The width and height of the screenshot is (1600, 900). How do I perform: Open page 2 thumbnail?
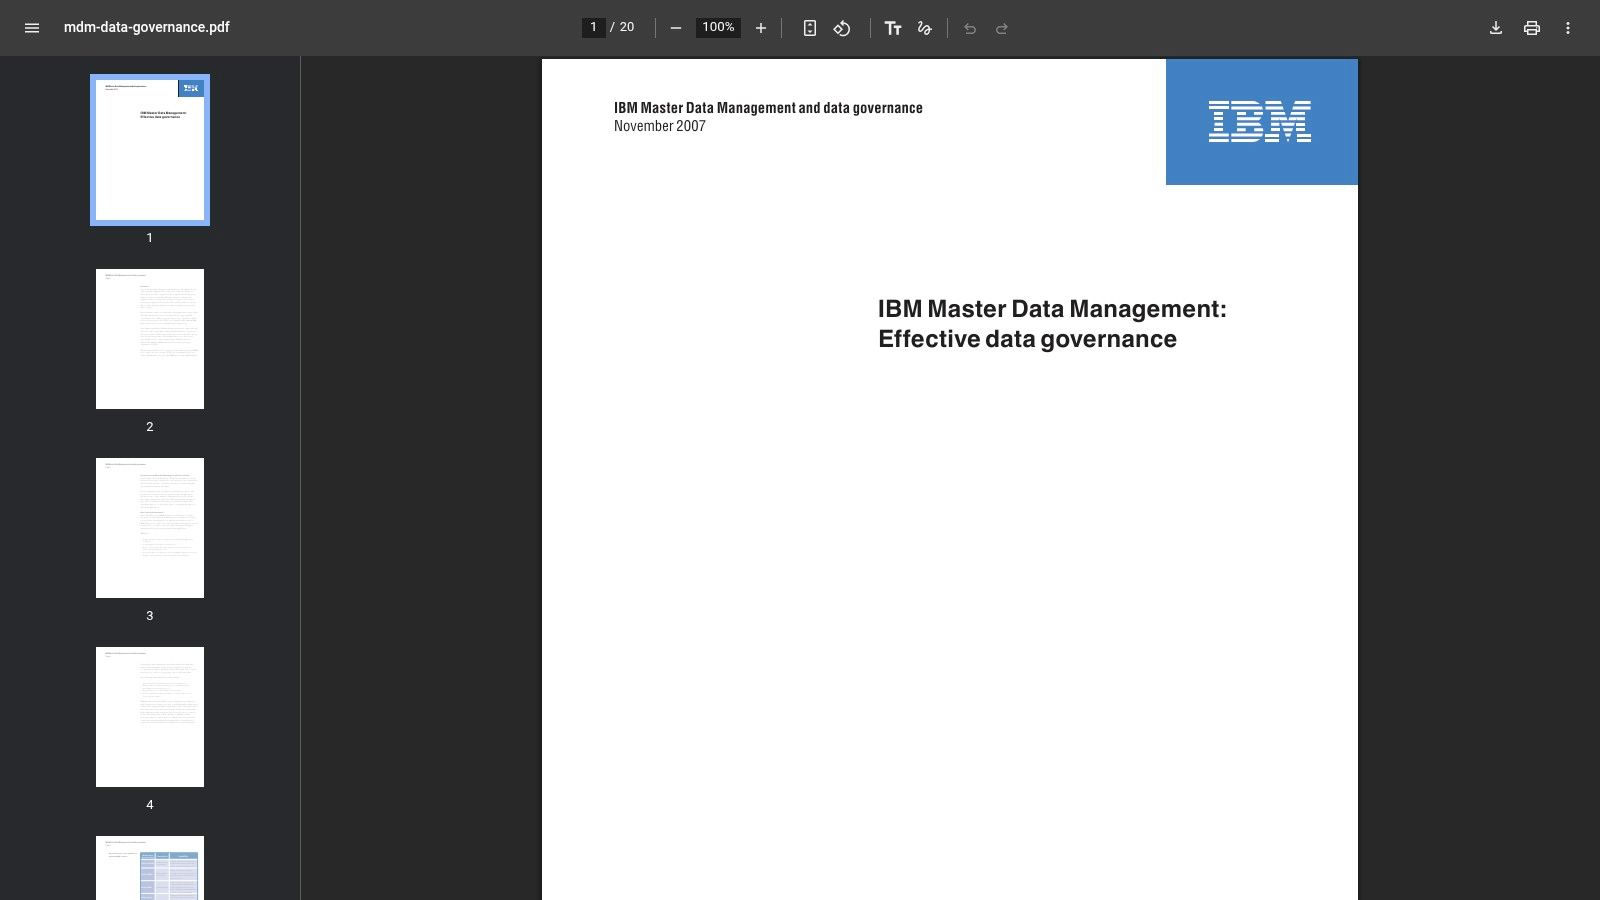point(150,339)
